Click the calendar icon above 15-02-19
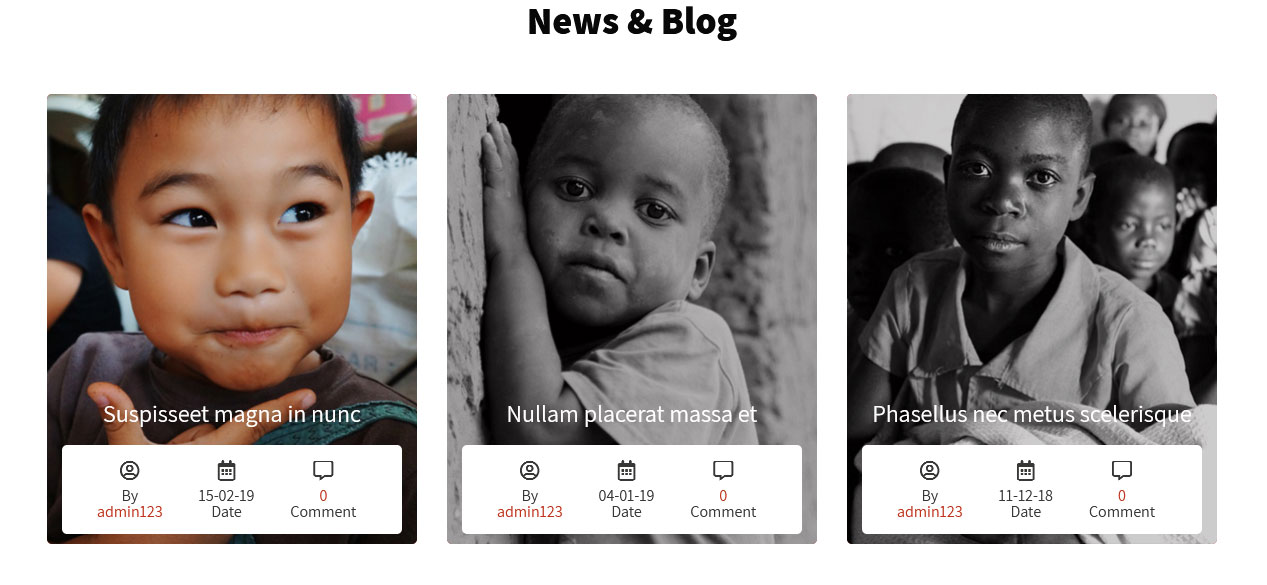Screen dimensions: 1267x585 pyautogui.click(x=226, y=470)
